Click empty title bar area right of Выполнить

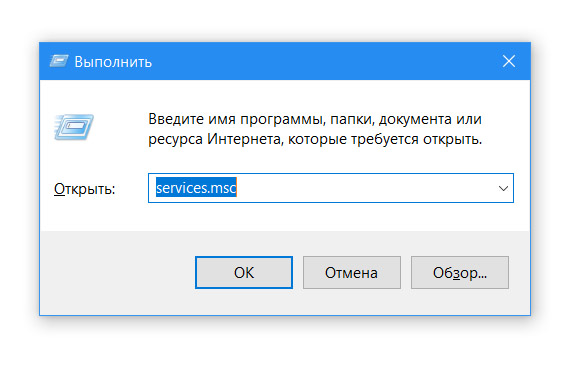[323, 61]
